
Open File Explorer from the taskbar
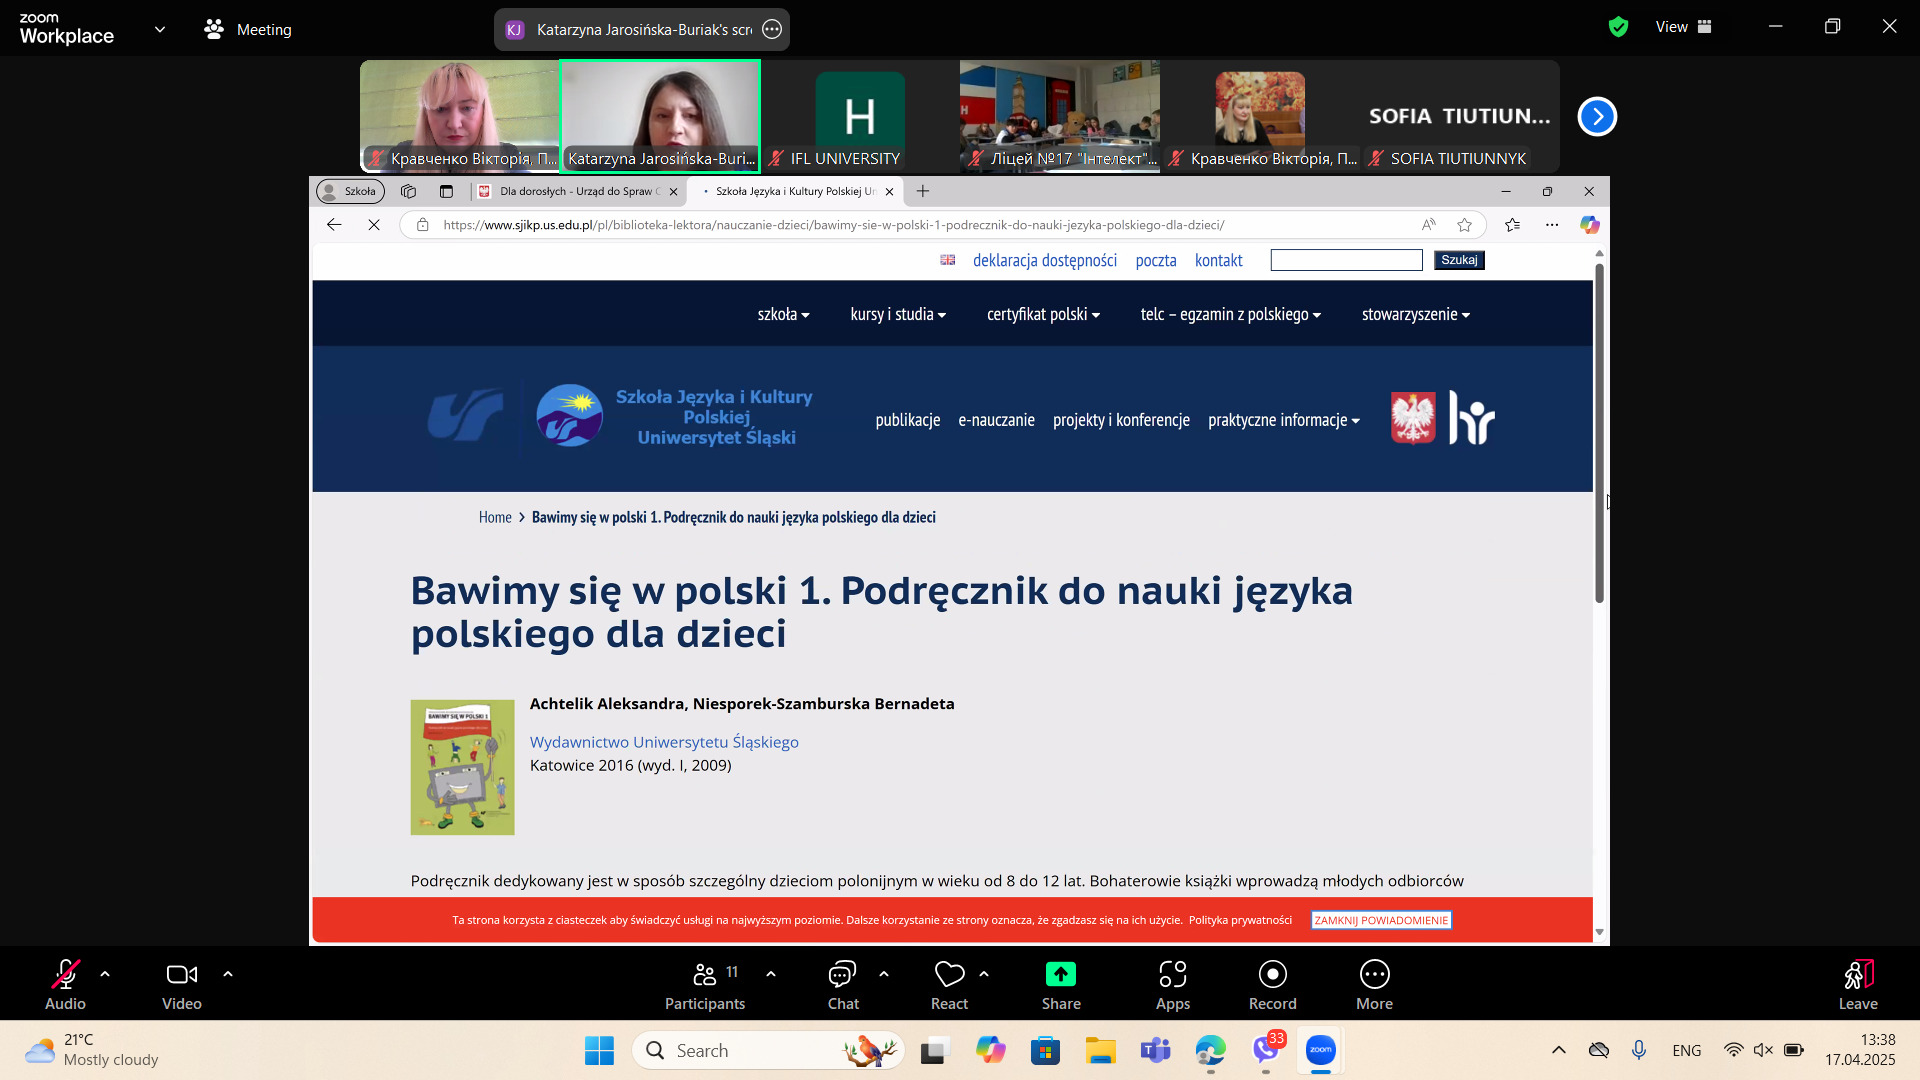1100,1051
